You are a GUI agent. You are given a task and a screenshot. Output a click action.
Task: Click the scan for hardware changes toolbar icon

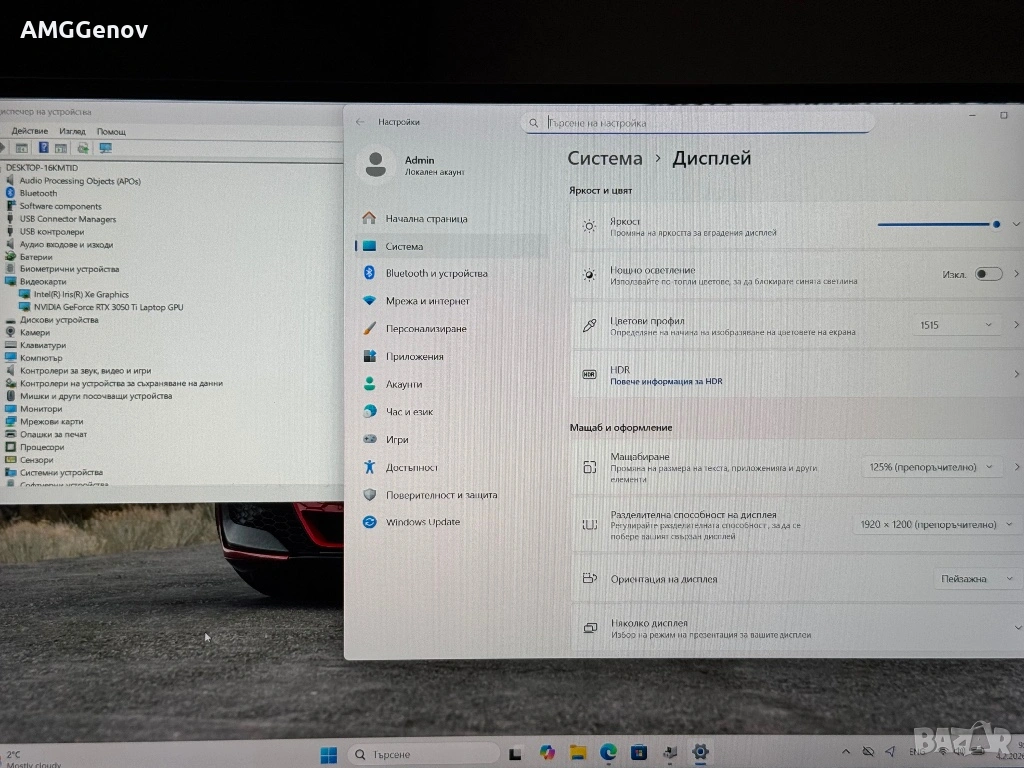[x=105, y=148]
